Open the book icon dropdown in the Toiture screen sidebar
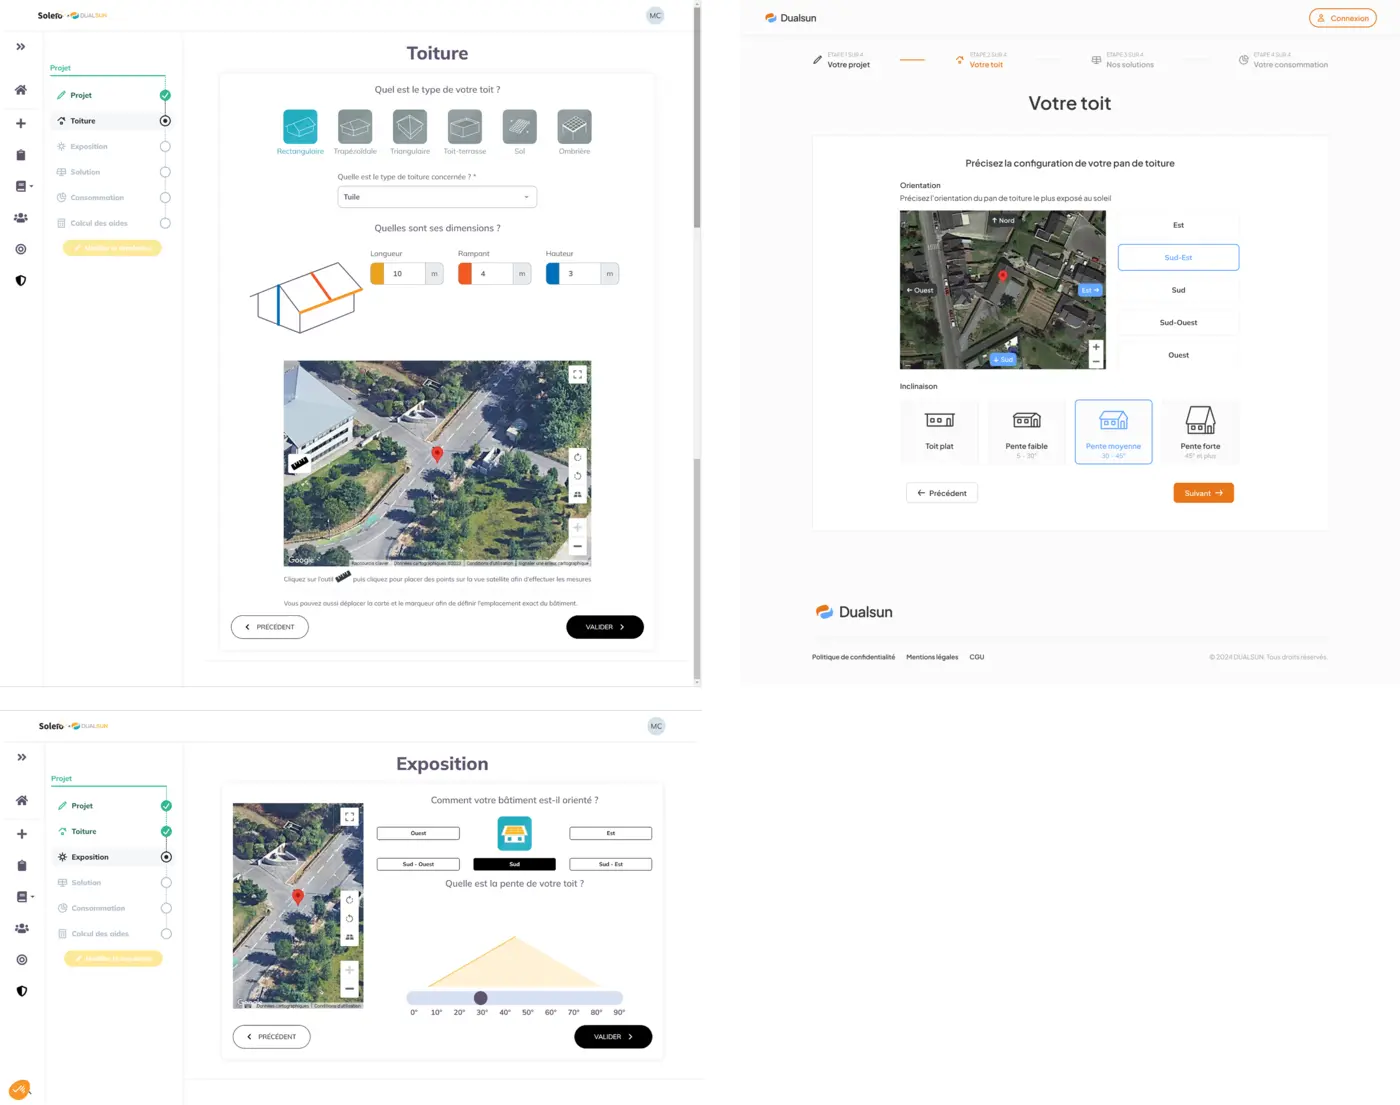Image resolution: width=1400 pixels, height=1105 pixels. [23, 186]
